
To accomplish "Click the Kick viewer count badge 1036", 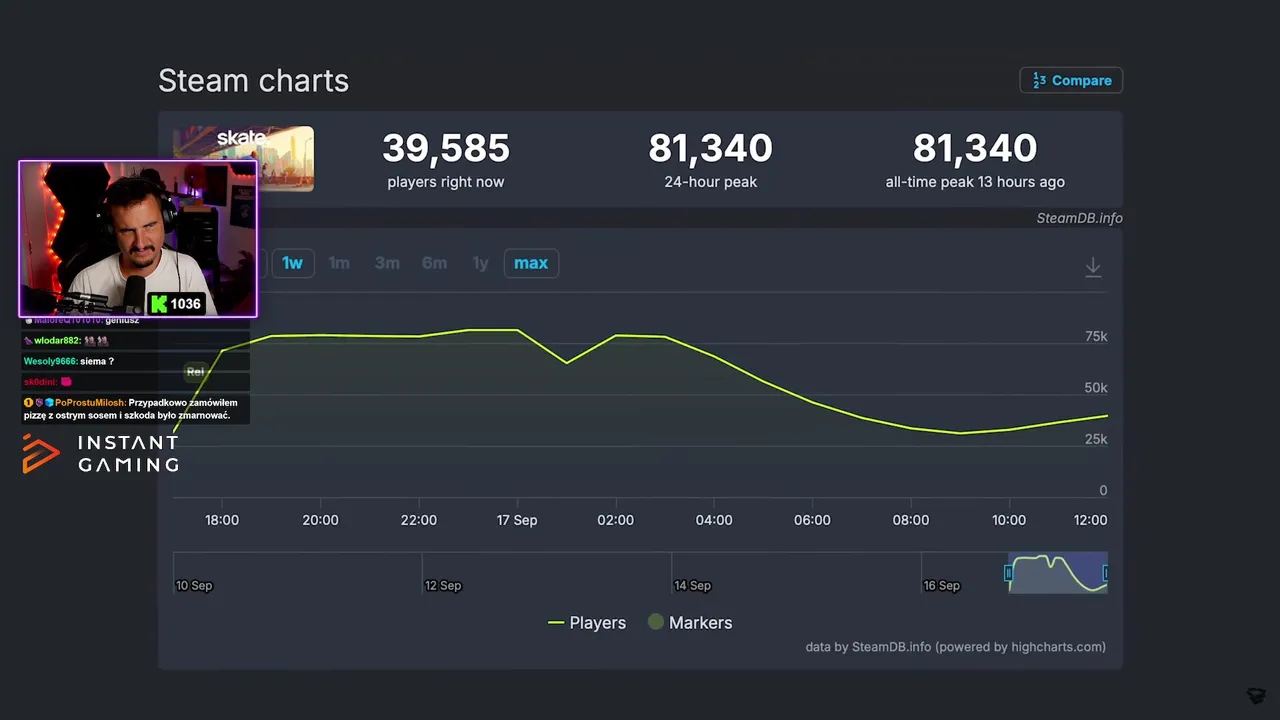I will click(x=176, y=304).
